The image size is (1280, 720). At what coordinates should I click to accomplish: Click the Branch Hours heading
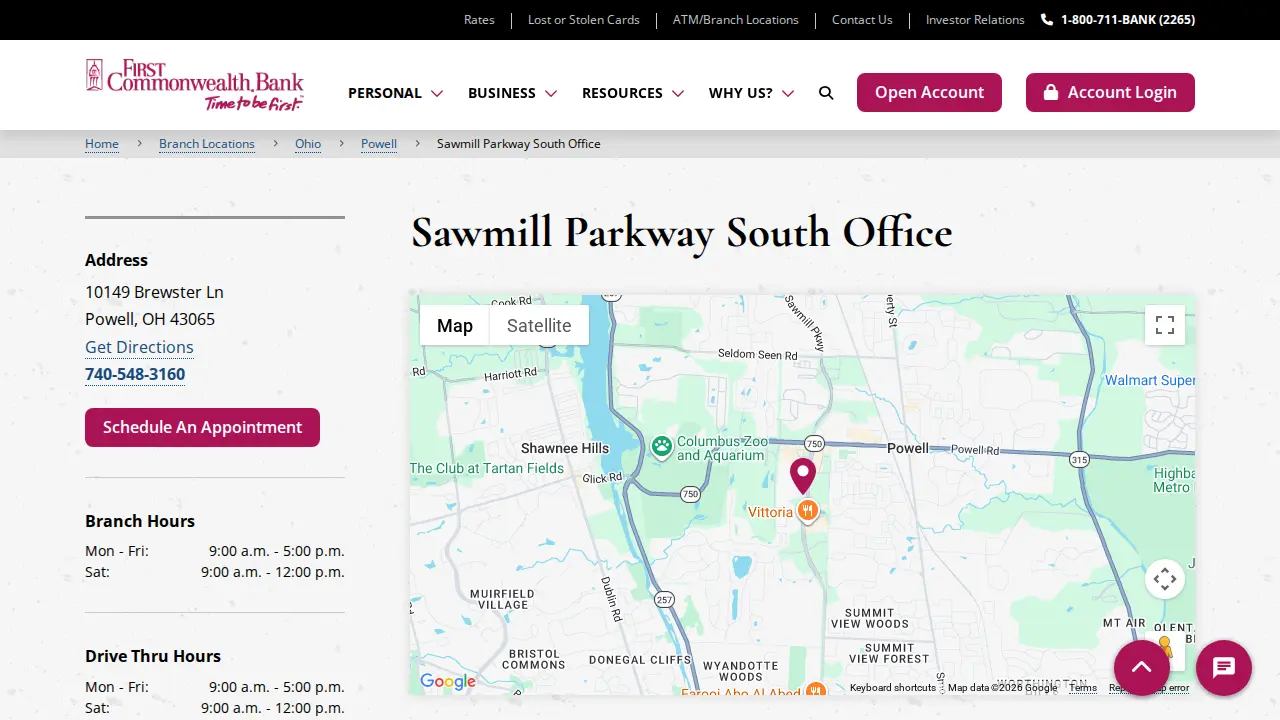pyautogui.click(x=140, y=521)
